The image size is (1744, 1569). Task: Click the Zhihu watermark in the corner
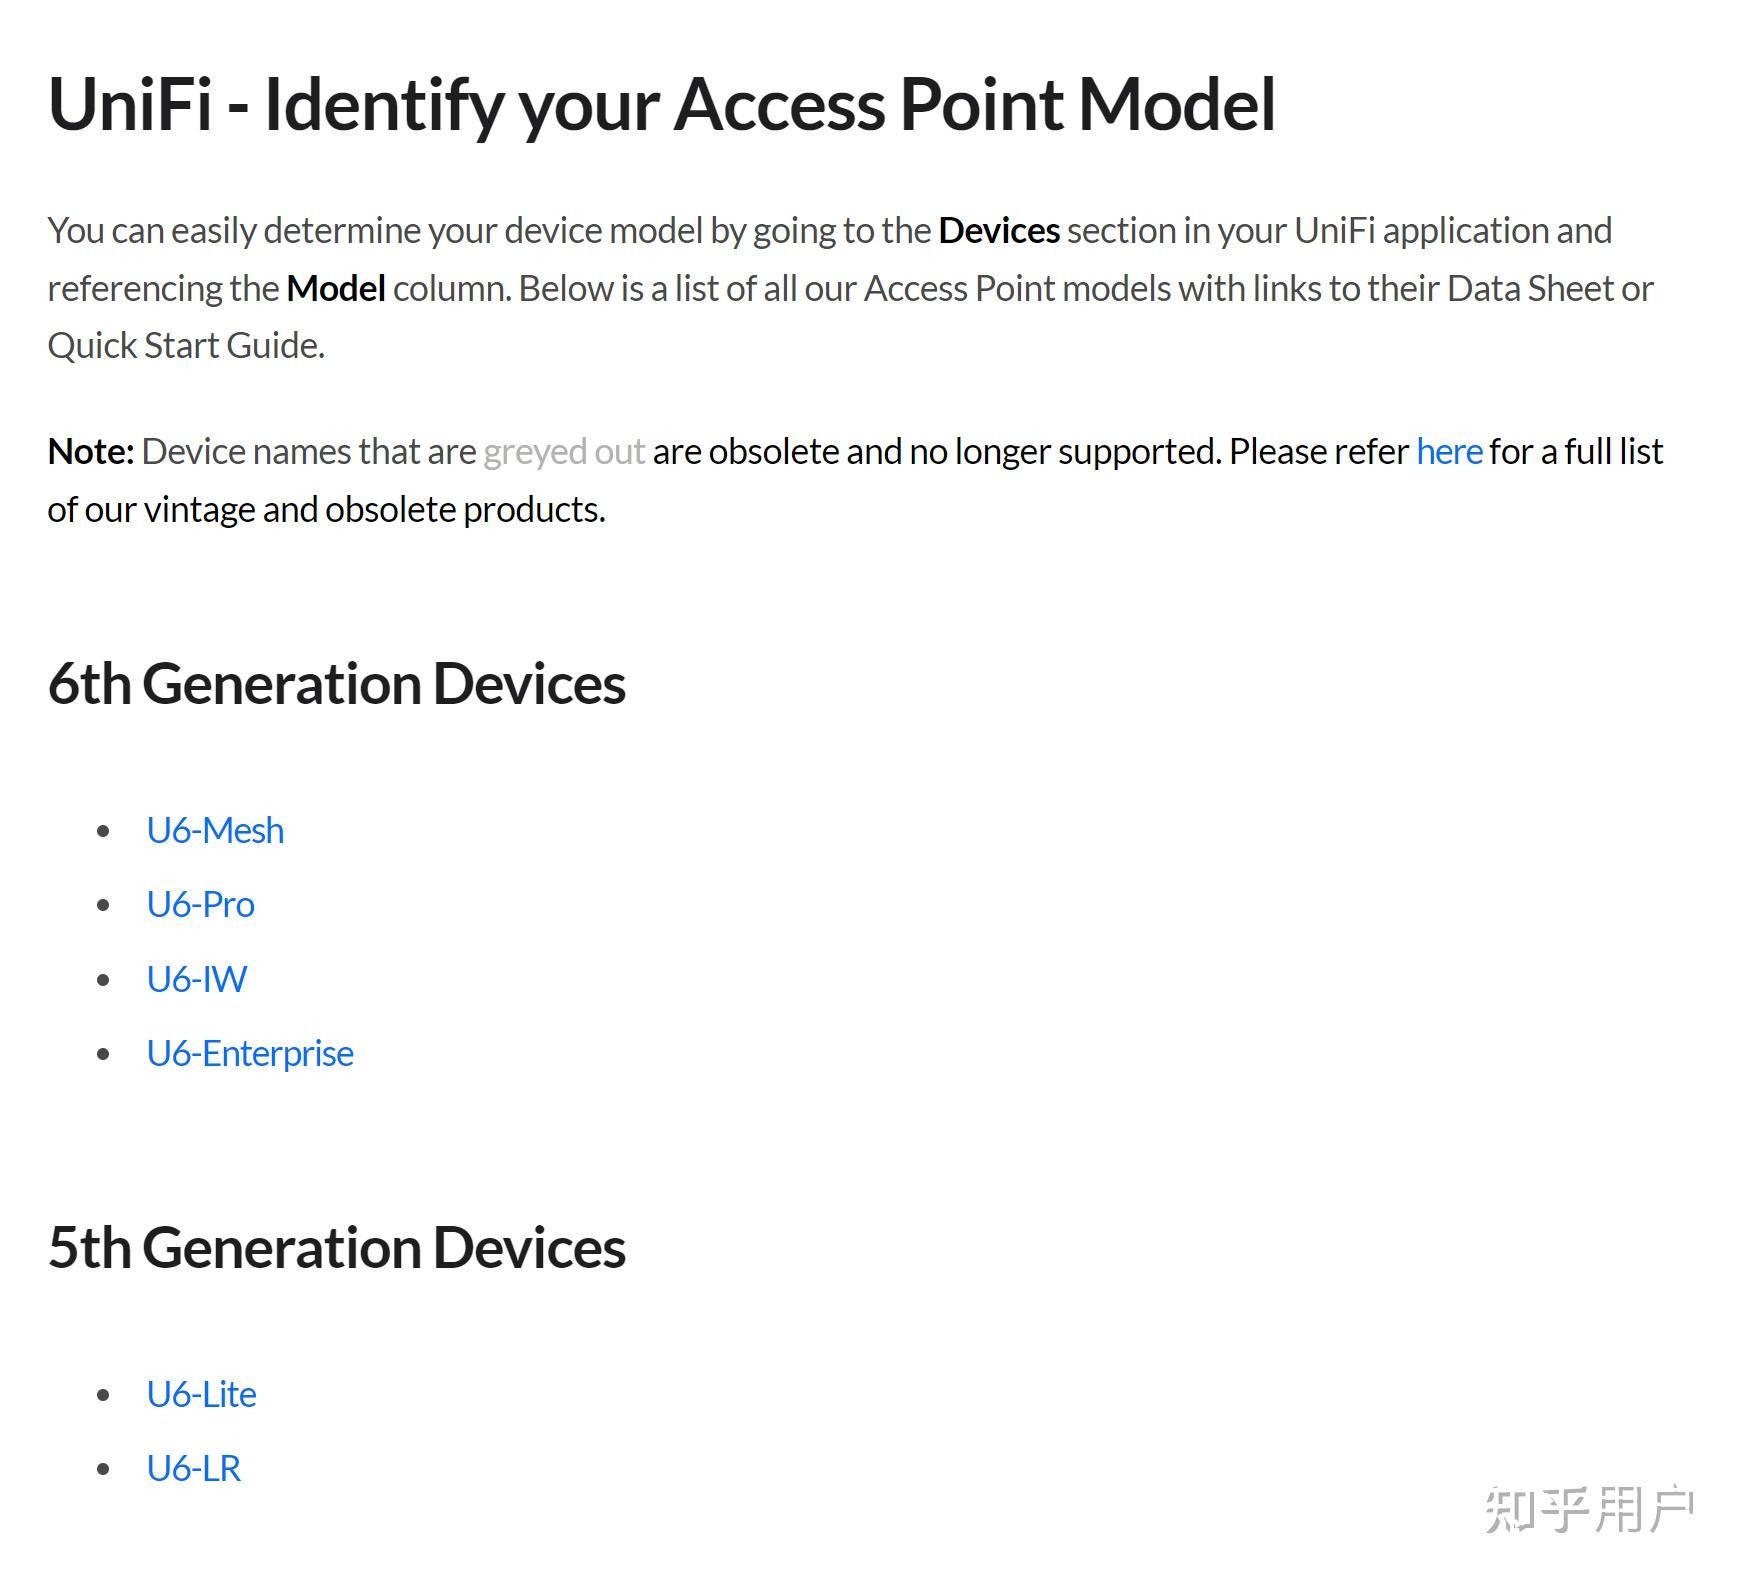1588,1509
